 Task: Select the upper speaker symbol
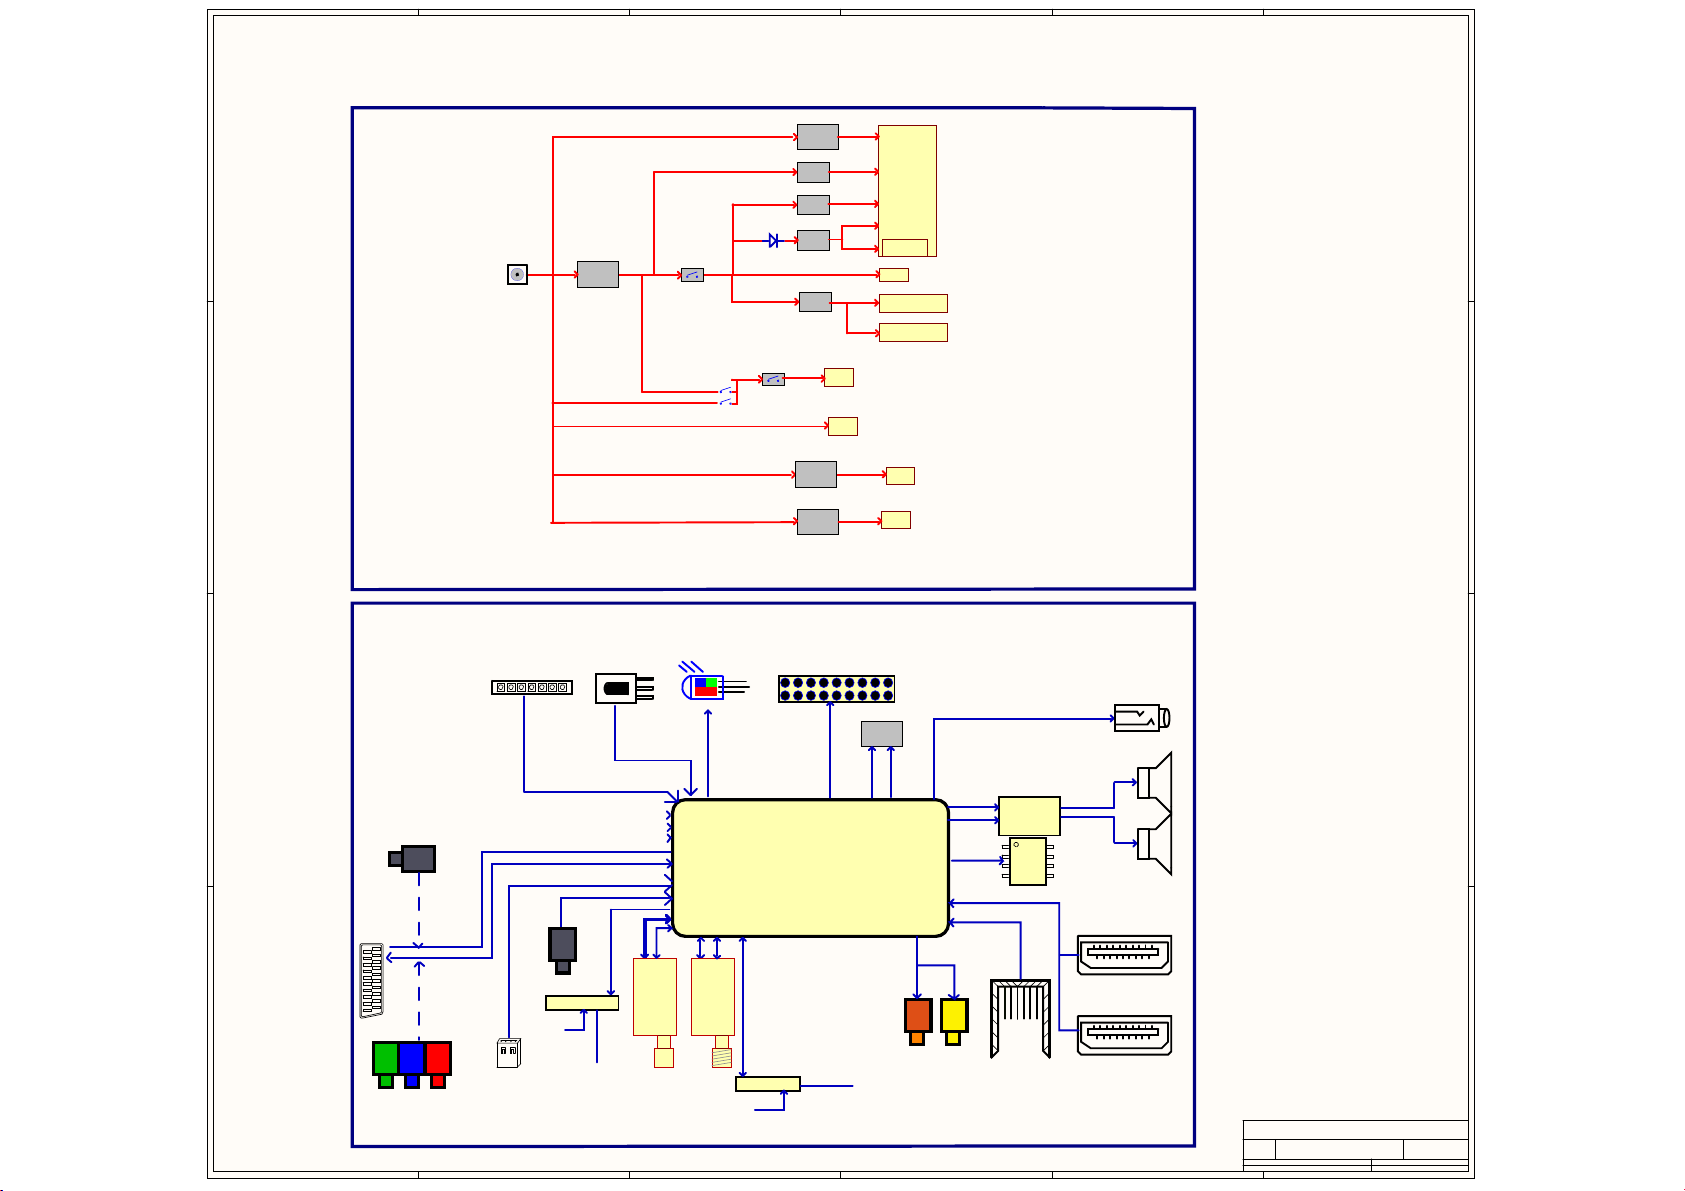click(1153, 783)
